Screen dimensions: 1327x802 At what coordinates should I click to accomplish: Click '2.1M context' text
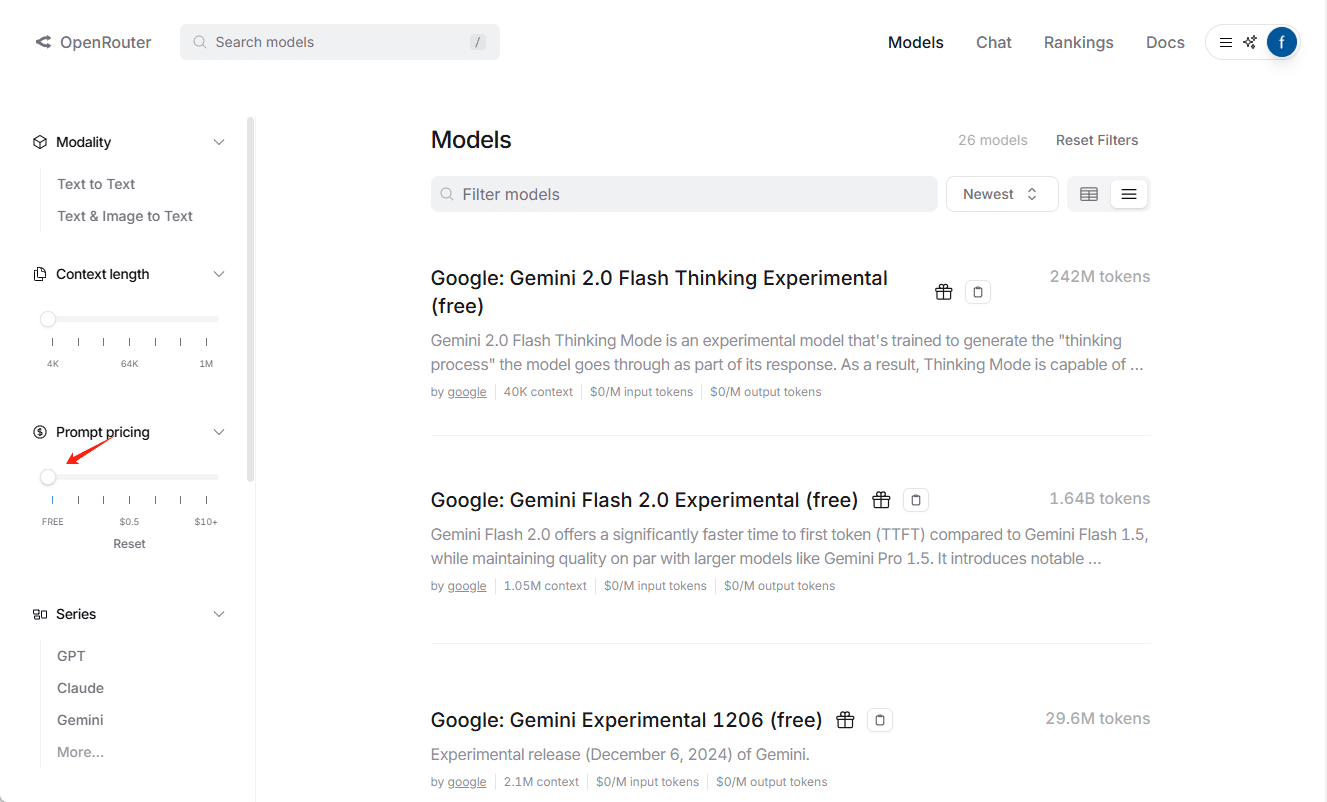tap(541, 782)
